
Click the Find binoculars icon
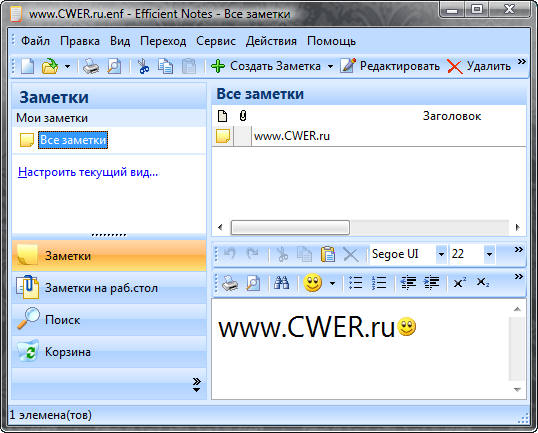click(281, 283)
